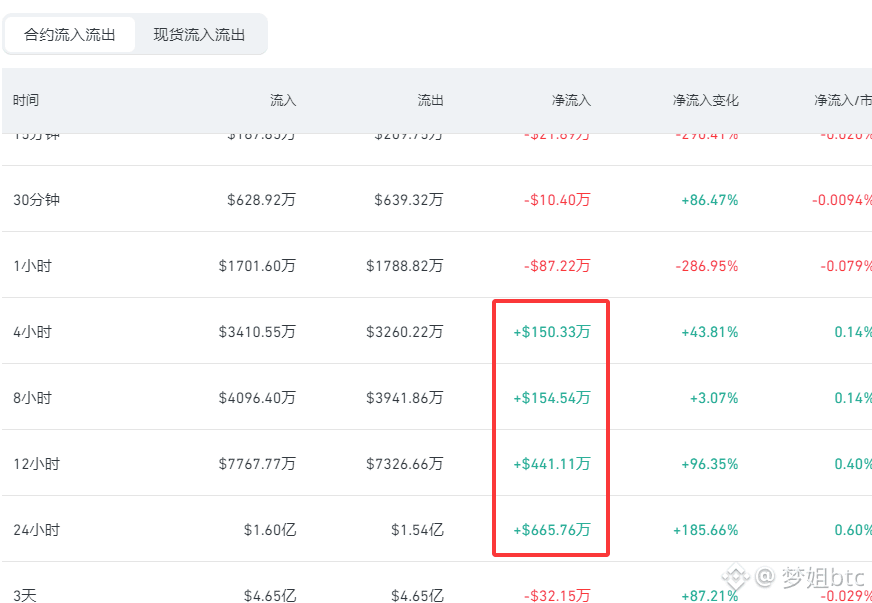Click 3天 inflow value $4.65亿

pyautogui.click(x=270, y=596)
